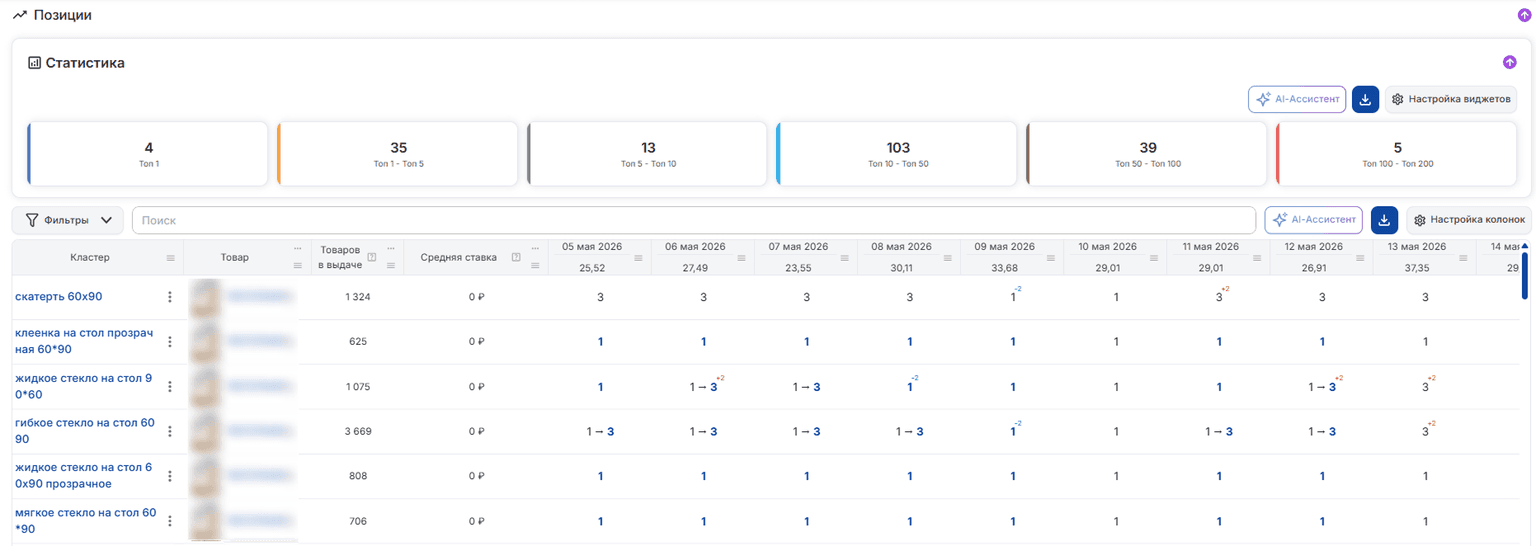Open the Кластер column menu icon
The image size is (1536, 546).
[x=170, y=258]
